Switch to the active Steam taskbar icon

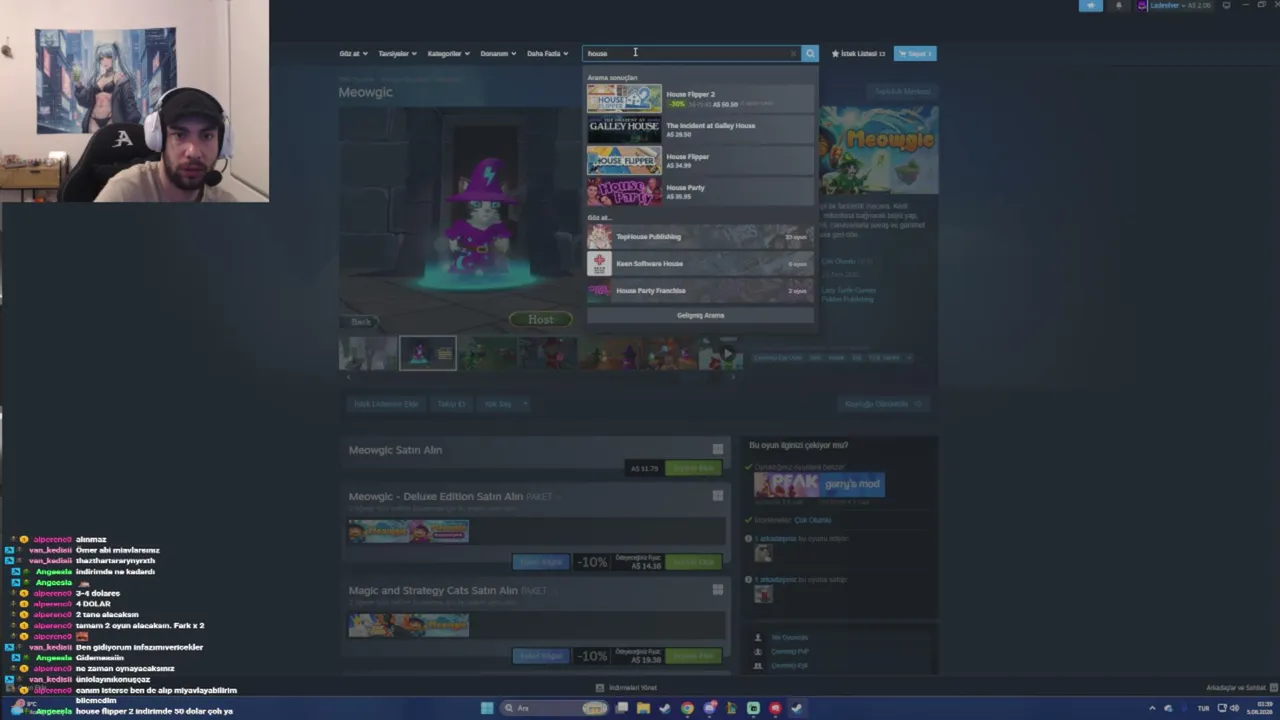797,708
